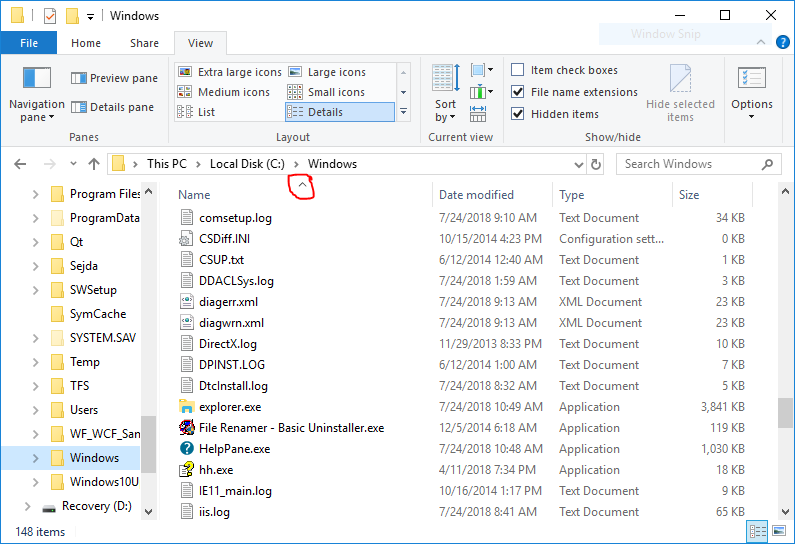The width and height of the screenshot is (795, 544).
Task: Switch layout to Large icons
Action: coord(327,72)
